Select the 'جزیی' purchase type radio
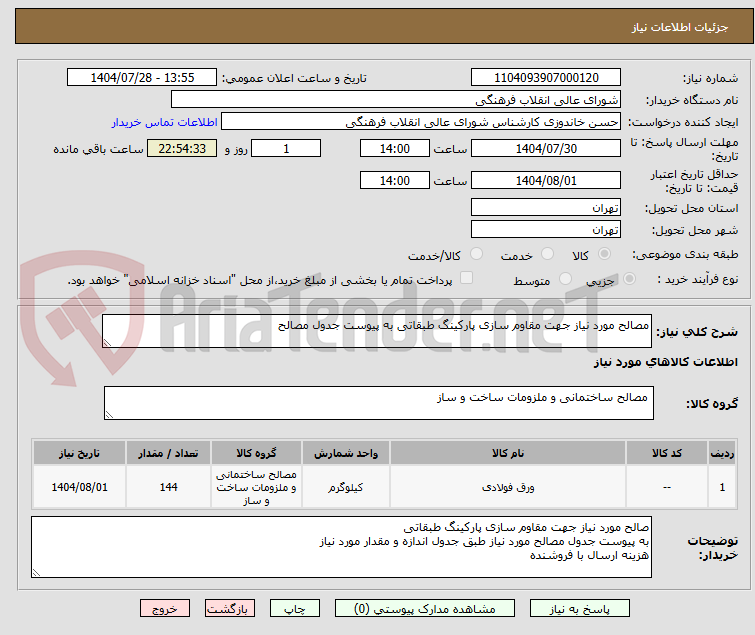 click(629, 279)
